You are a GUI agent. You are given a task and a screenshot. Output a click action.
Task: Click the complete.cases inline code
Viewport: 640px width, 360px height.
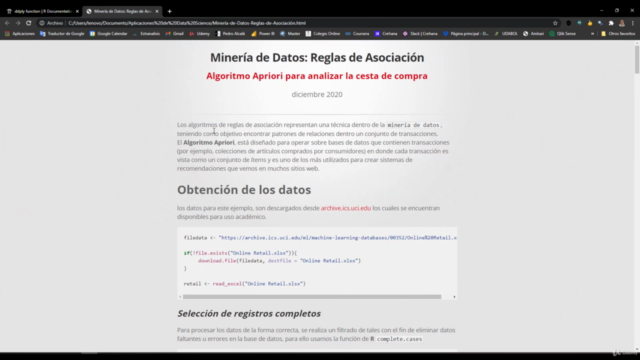[x=399, y=339]
